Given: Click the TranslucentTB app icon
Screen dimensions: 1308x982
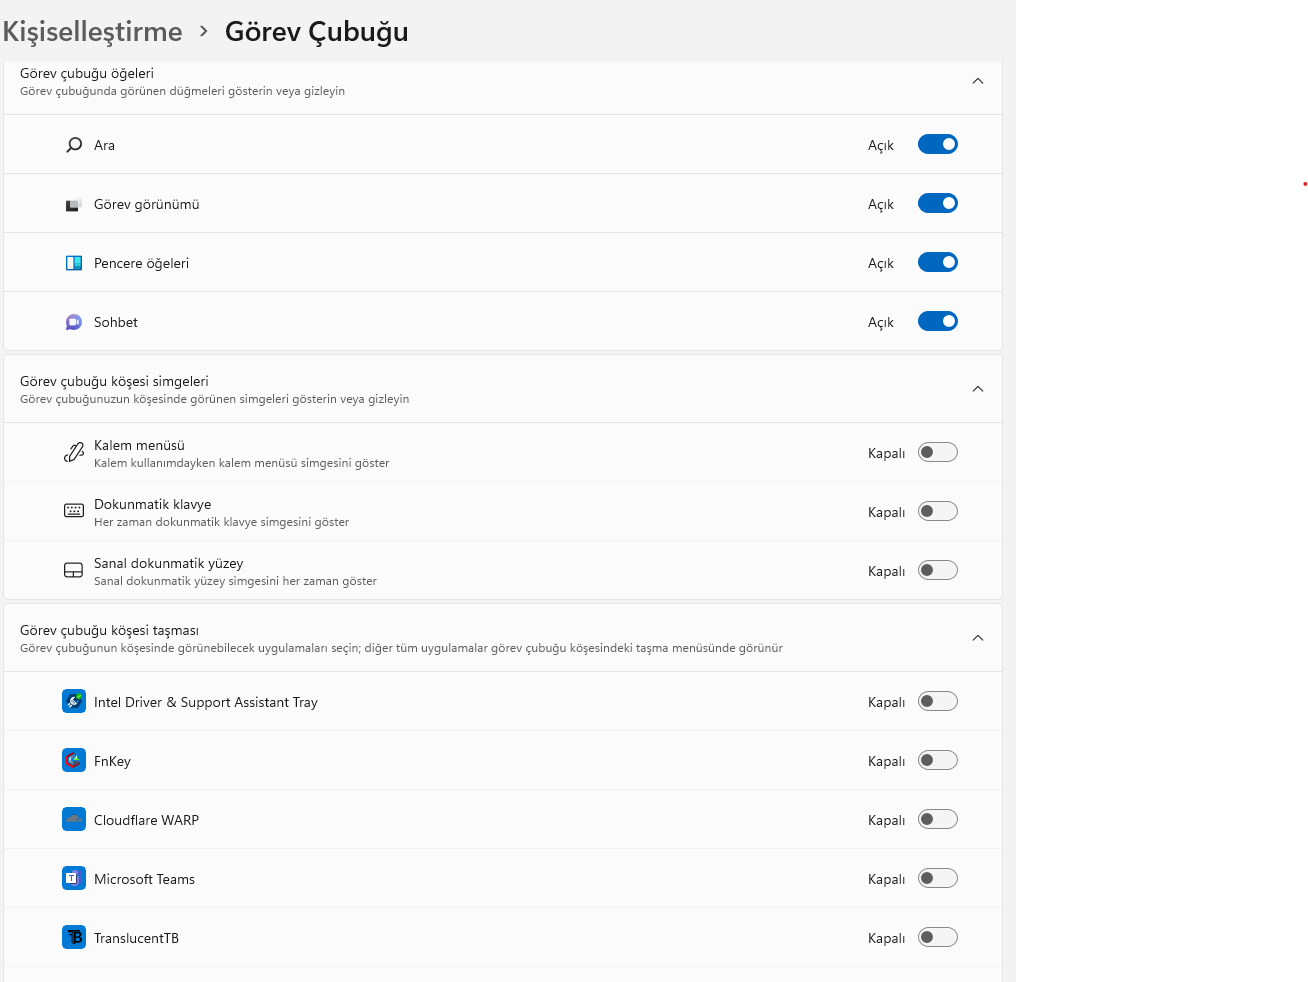Looking at the screenshot, I should tap(74, 938).
